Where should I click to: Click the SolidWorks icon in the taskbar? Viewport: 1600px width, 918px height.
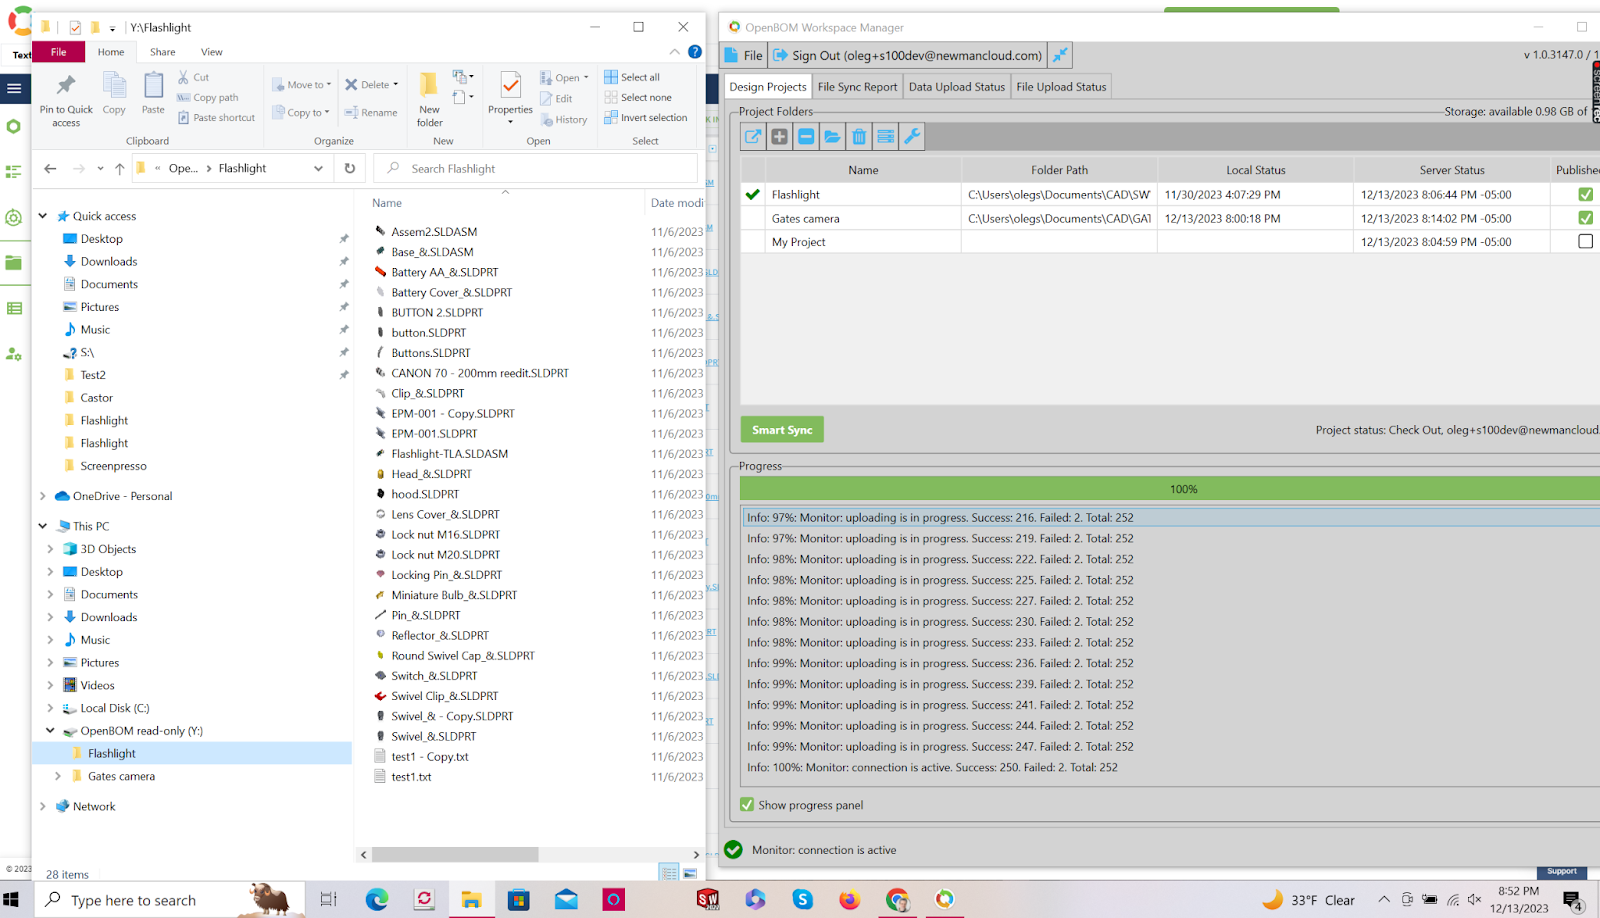point(708,900)
